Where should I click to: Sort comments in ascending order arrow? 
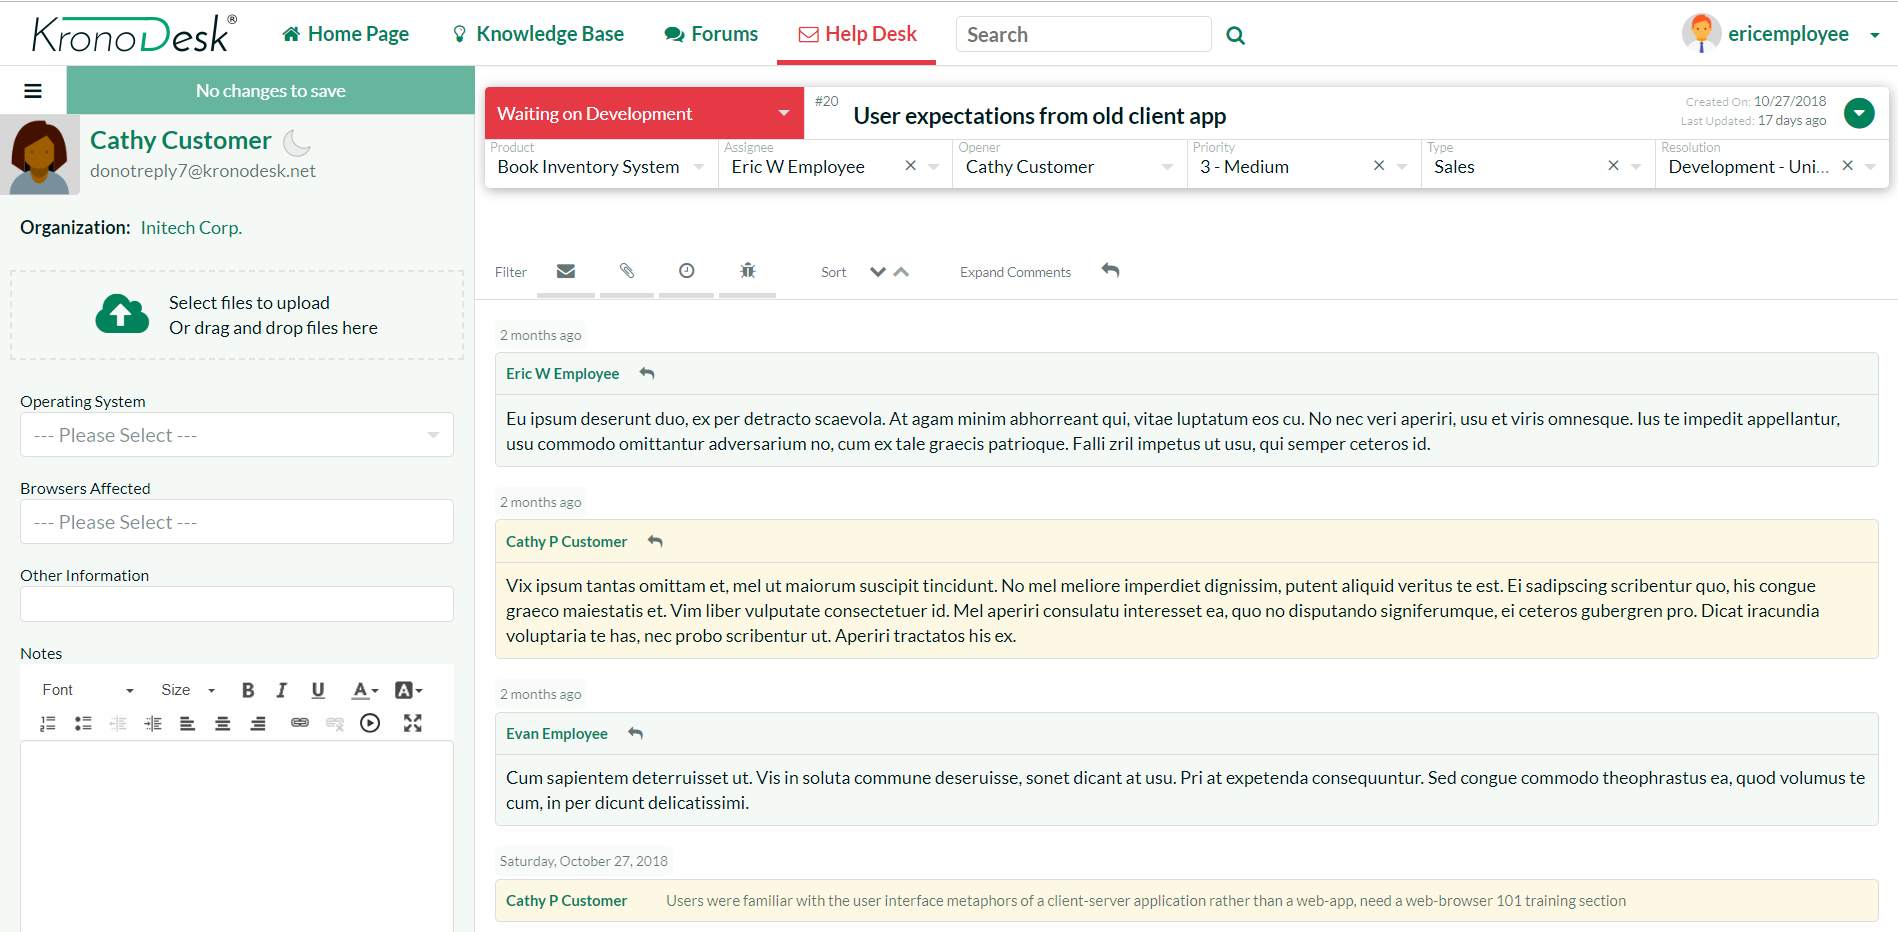tap(901, 272)
